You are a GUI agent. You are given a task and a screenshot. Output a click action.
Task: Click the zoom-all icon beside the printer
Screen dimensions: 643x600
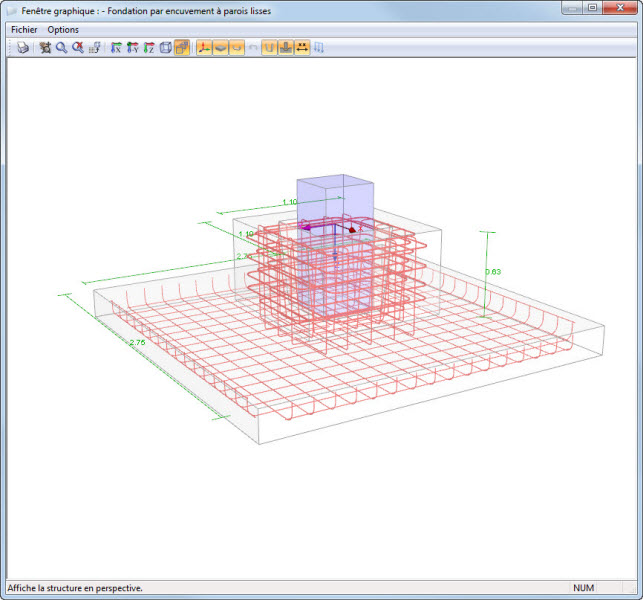click(45, 48)
